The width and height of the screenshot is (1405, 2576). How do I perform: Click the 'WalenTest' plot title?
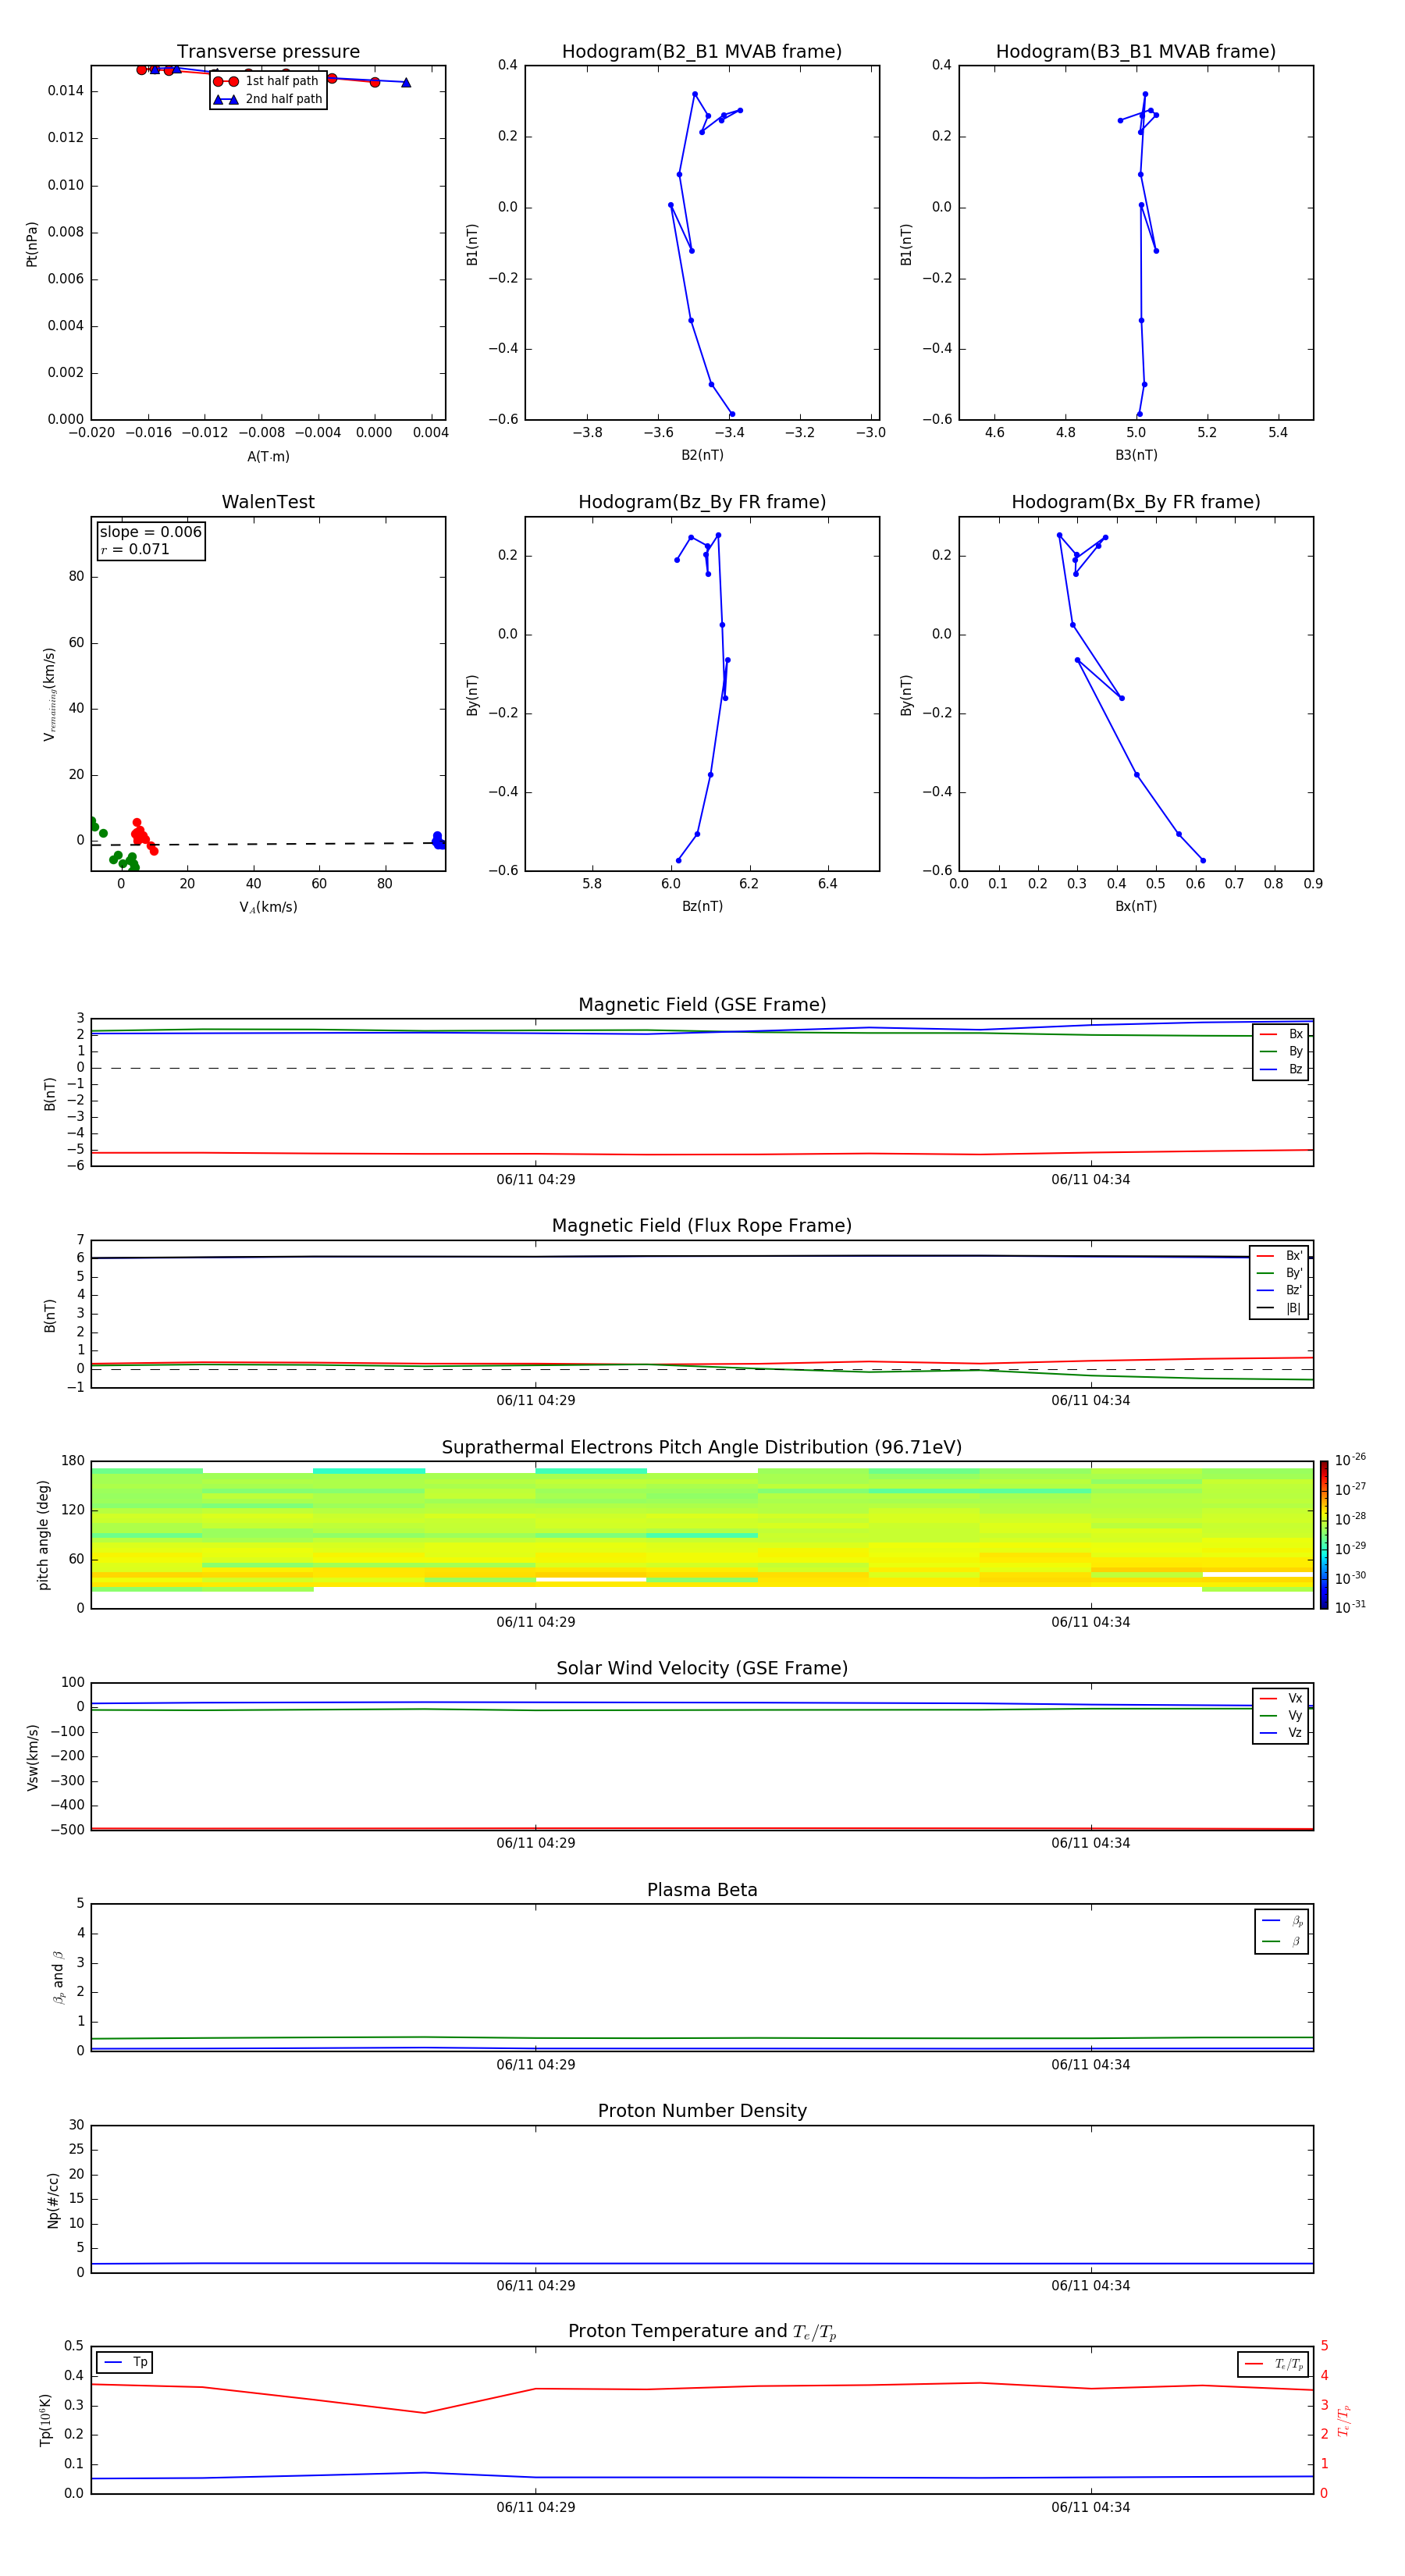268,502
